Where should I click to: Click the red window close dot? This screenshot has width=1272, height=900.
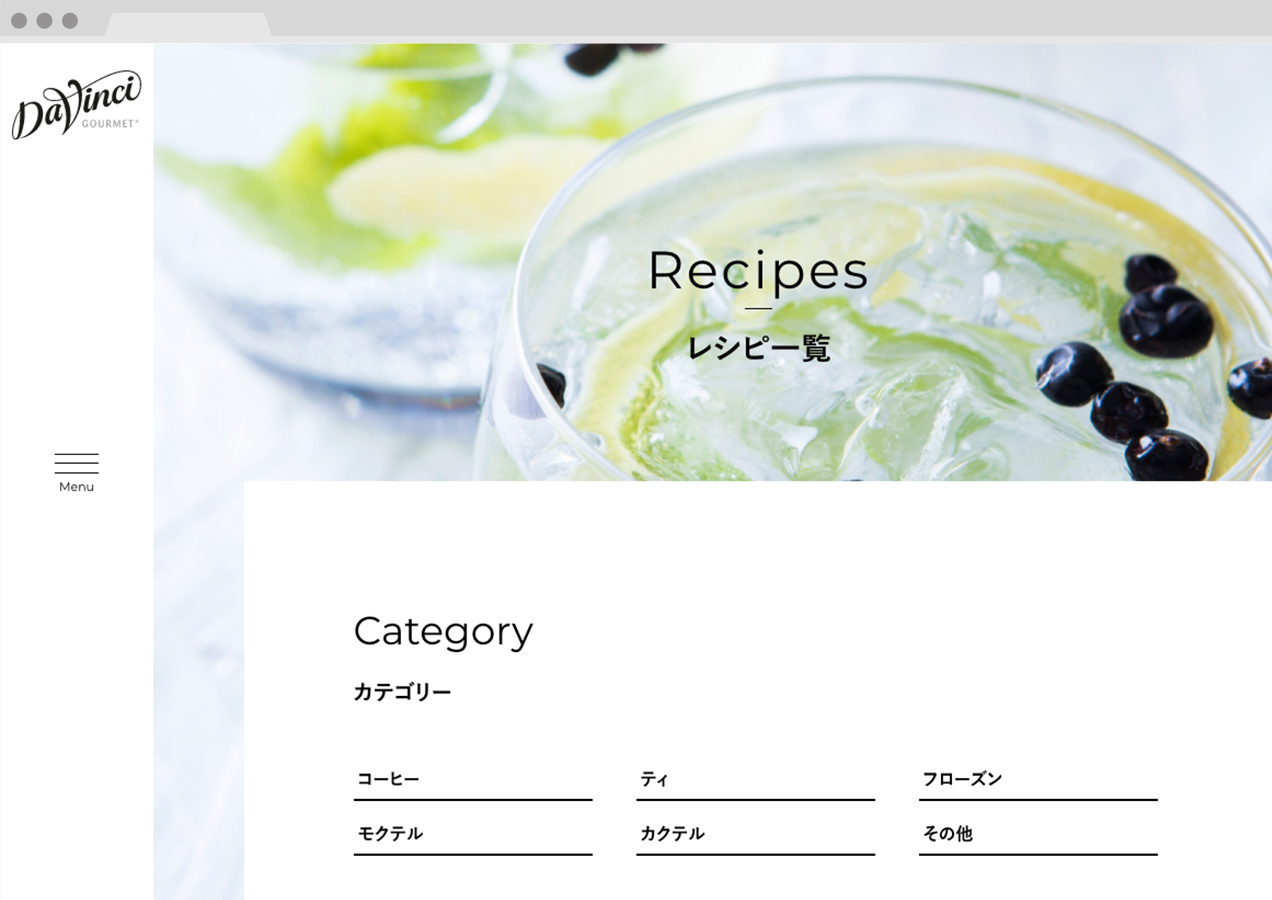pyautogui.click(x=18, y=21)
